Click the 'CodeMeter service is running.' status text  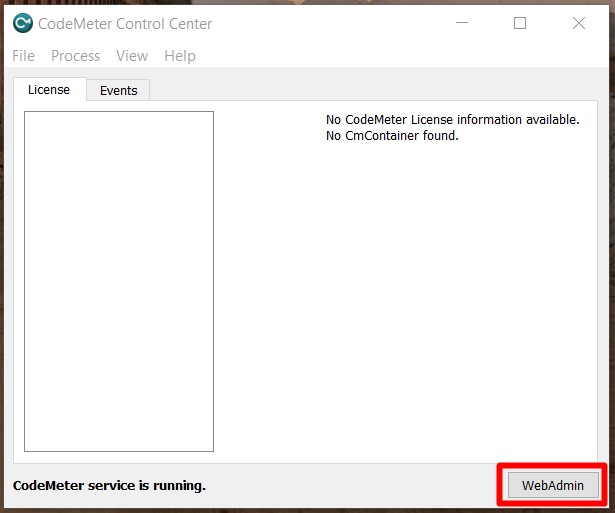(x=109, y=486)
